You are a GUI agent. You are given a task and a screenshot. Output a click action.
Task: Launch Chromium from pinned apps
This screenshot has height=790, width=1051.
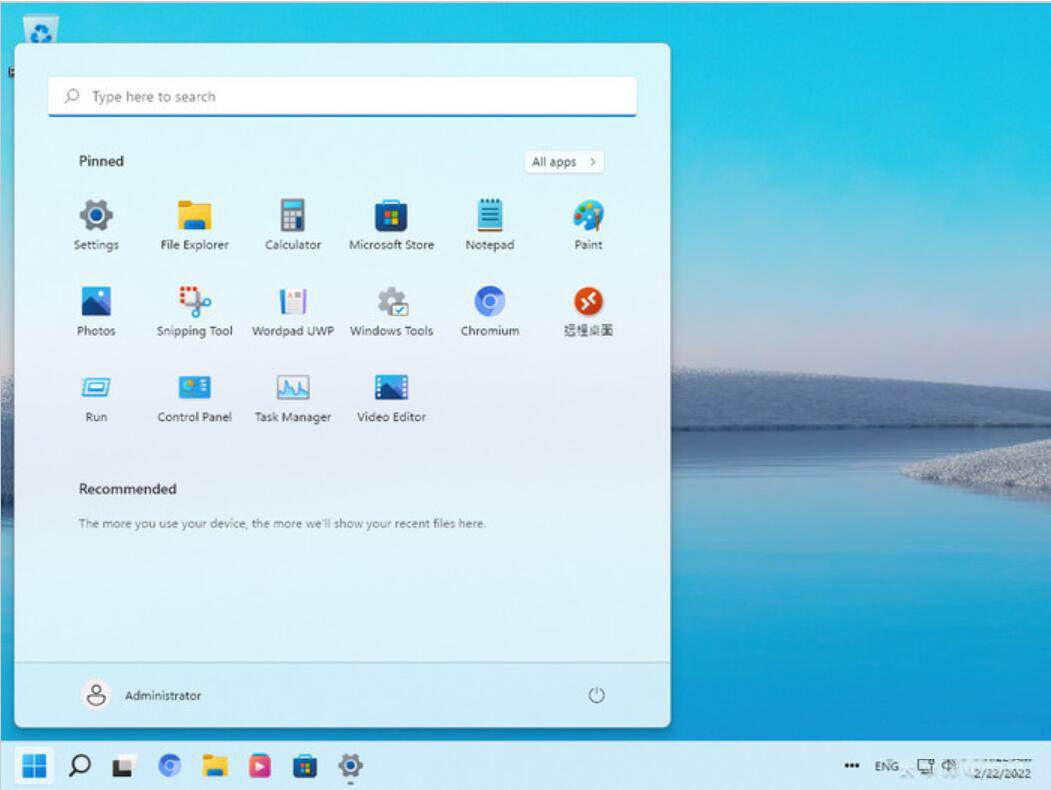pos(490,311)
